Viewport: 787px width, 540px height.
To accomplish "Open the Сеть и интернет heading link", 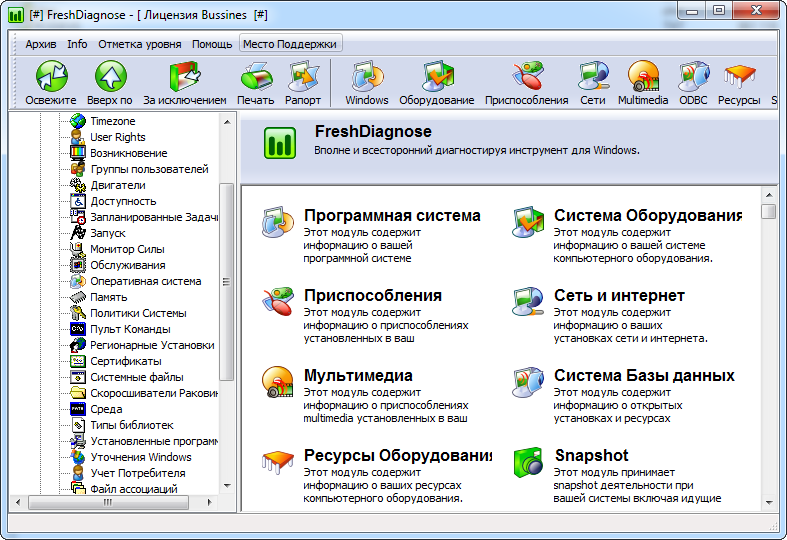I will [619, 296].
